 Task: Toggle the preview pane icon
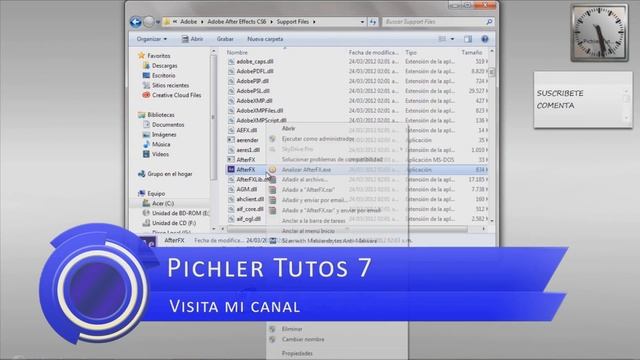click(x=468, y=39)
